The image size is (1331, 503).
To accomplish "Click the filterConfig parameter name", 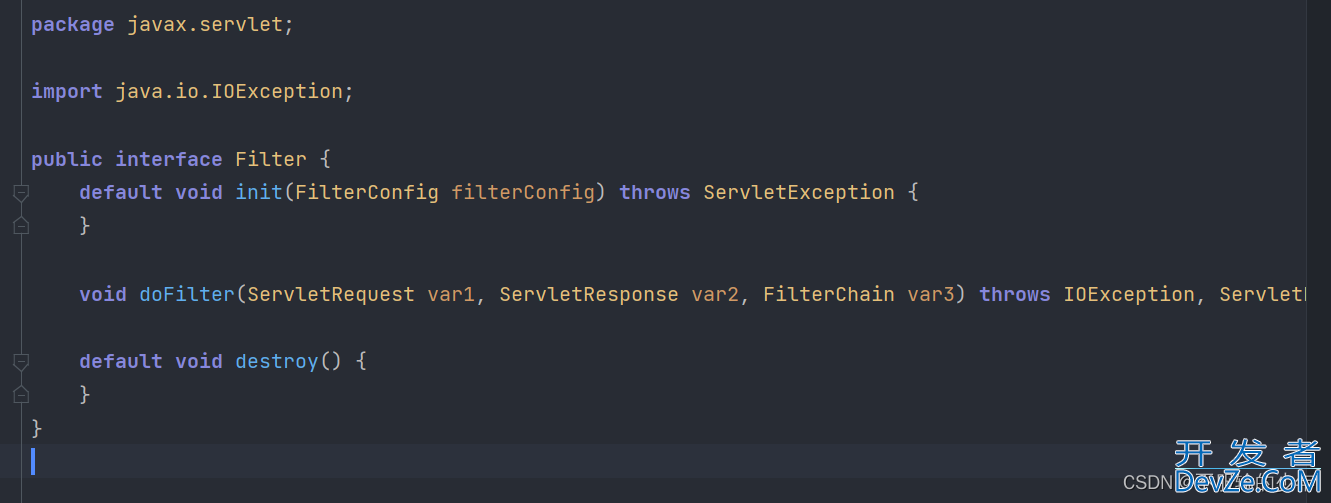I will click(x=523, y=192).
